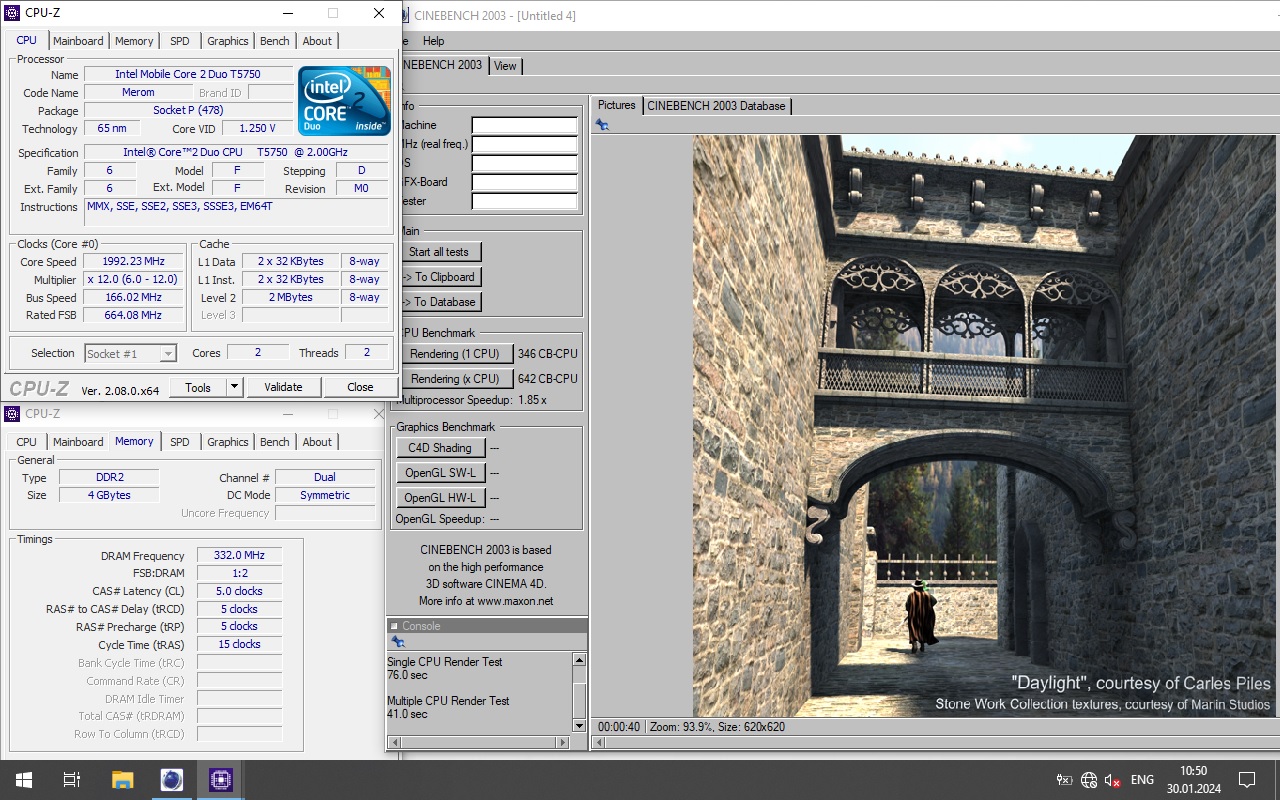The width and height of the screenshot is (1280, 800).
Task: Click the CPU-Z icon in the taskbar
Action: (220, 780)
